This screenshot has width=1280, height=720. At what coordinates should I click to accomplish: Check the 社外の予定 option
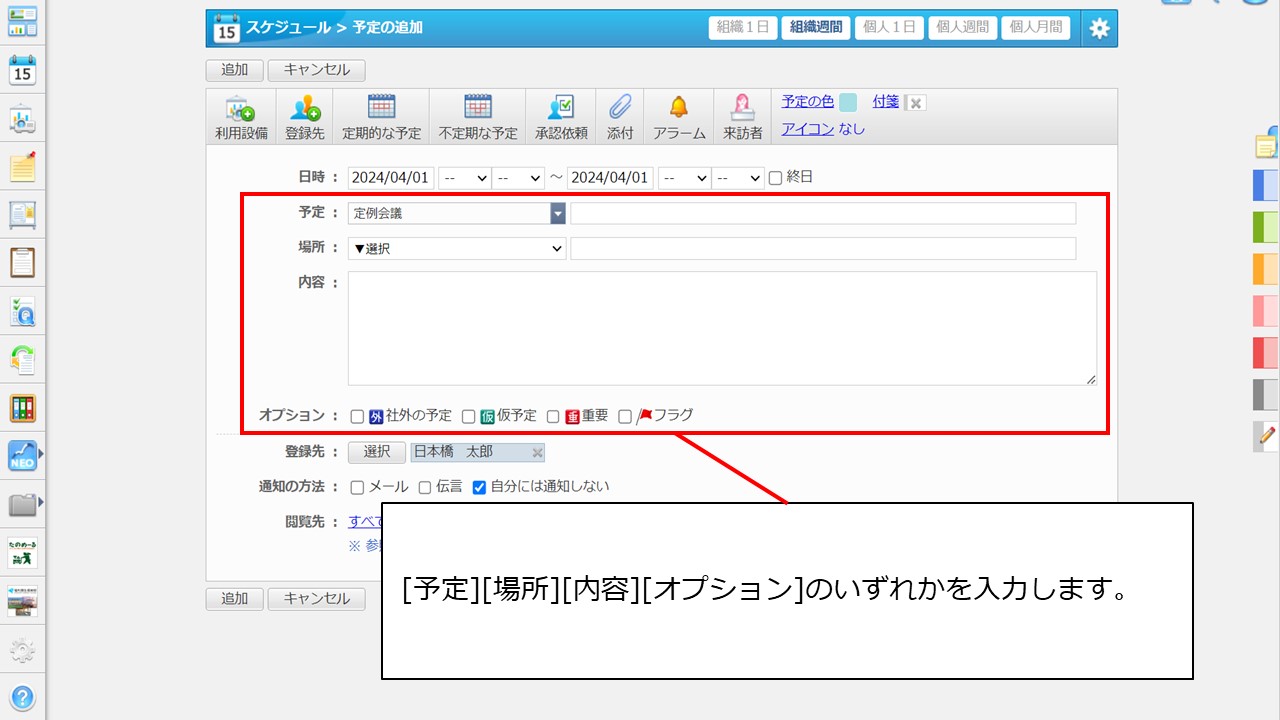point(357,417)
